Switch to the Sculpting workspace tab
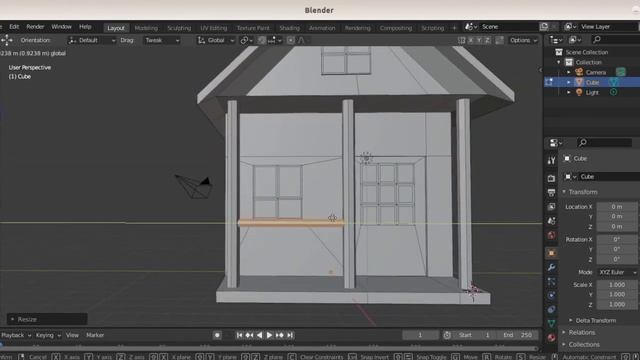640x360 pixels. point(179,28)
